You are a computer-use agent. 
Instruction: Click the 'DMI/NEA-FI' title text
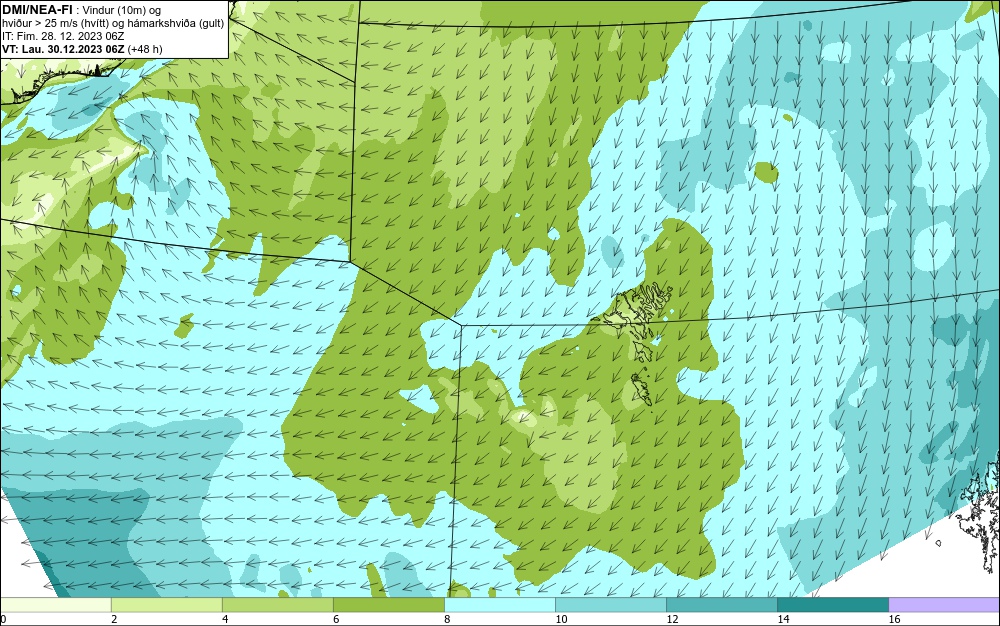click(37, 9)
